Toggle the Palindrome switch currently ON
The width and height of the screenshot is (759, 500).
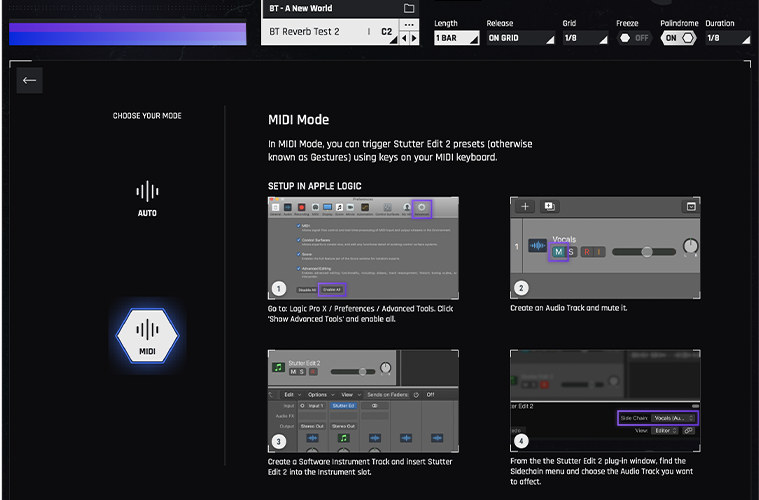coord(679,38)
